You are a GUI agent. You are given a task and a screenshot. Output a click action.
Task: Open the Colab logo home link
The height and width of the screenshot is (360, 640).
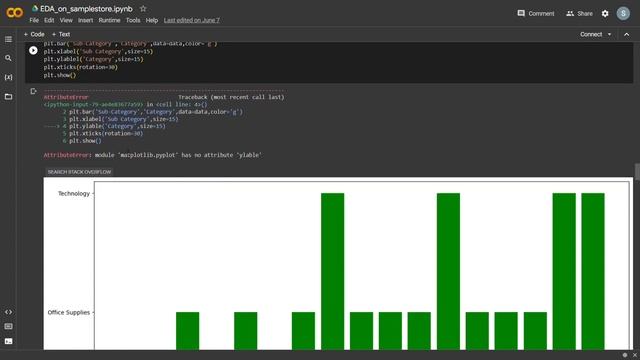pos(14,13)
